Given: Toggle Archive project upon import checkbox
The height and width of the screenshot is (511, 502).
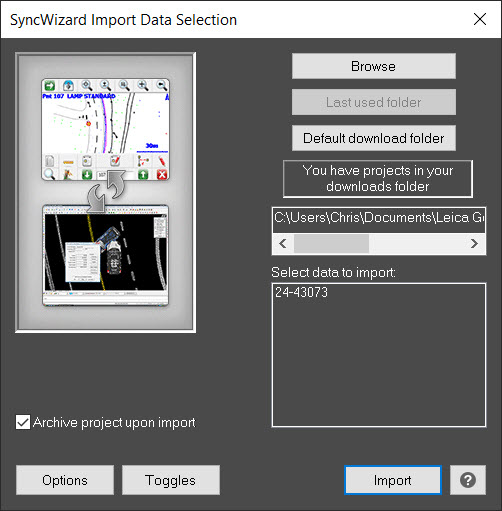Looking at the screenshot, I should pos(23,422).
